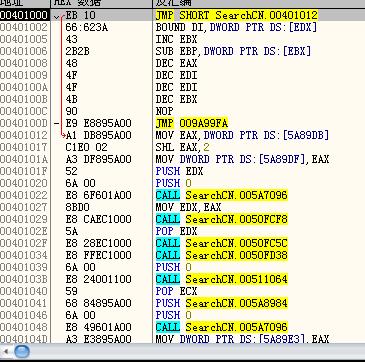The image size is (365, 363).
Task: Select DEC EDI at address 00401009
Action: click(x=176, y=75)
